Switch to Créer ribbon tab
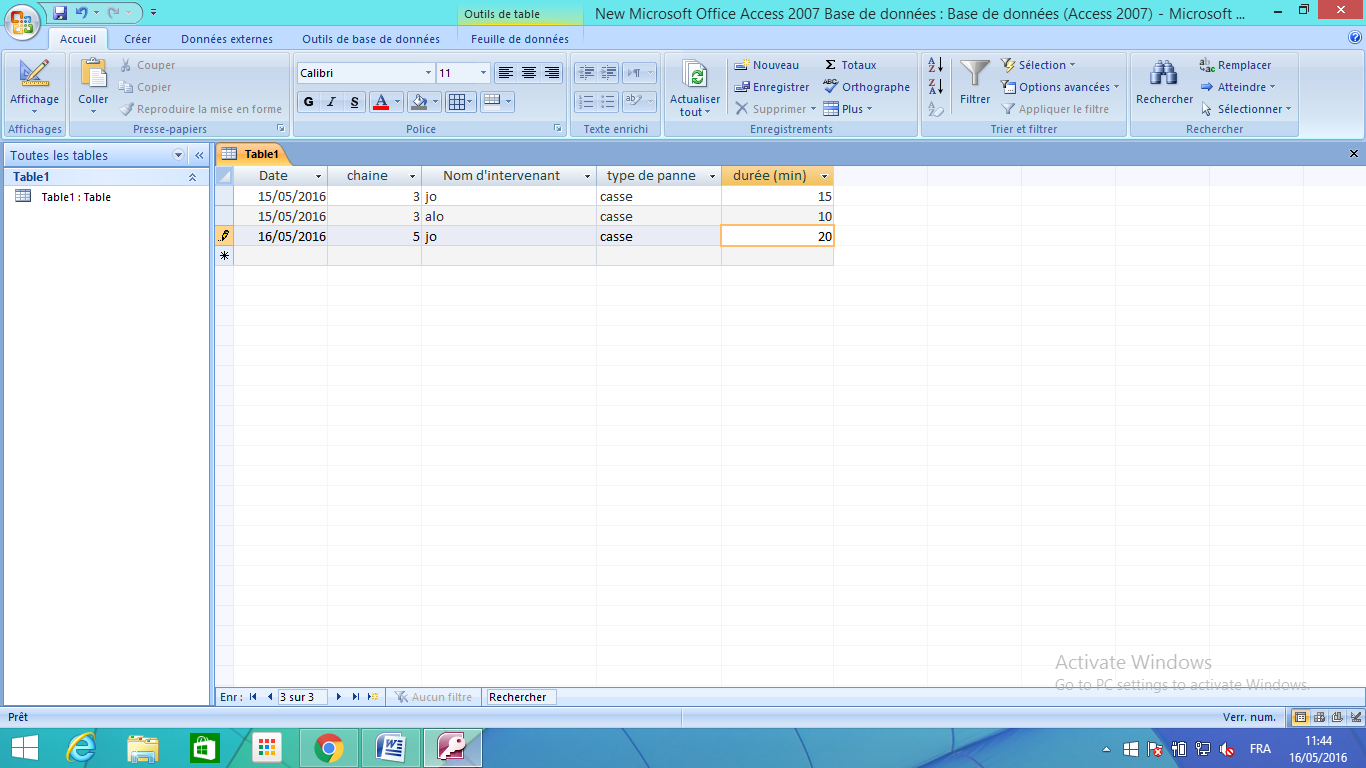The height and width of the screenshot is (768, 1366). 138,39
